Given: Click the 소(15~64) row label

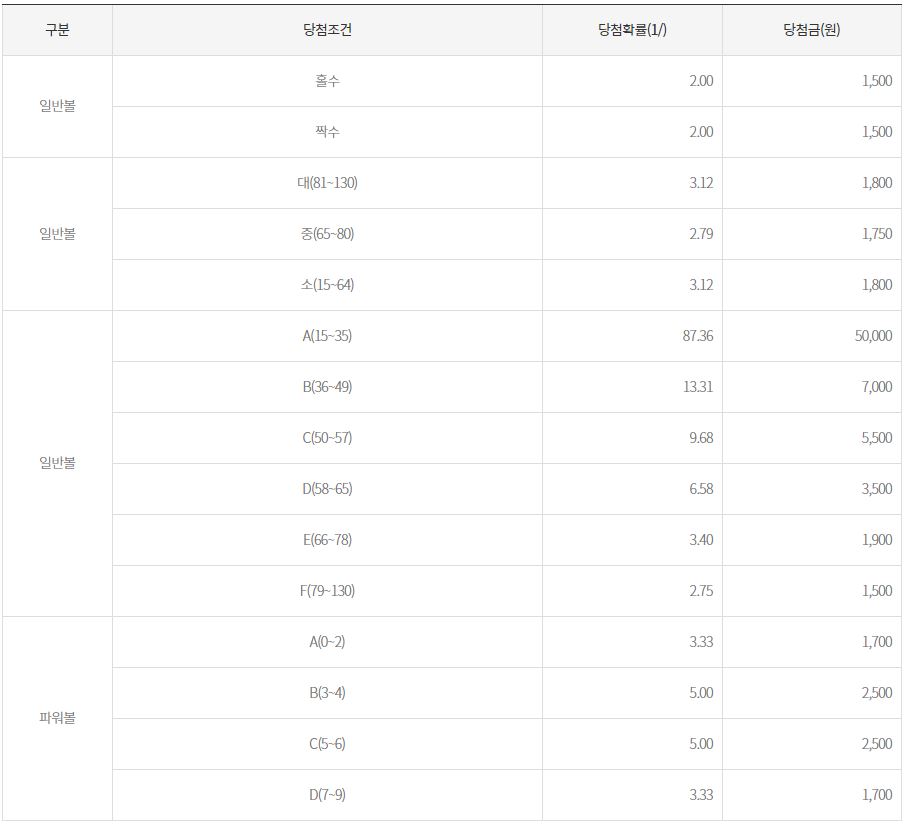Looking at the screenshot, I should click(x=327, y=285).
